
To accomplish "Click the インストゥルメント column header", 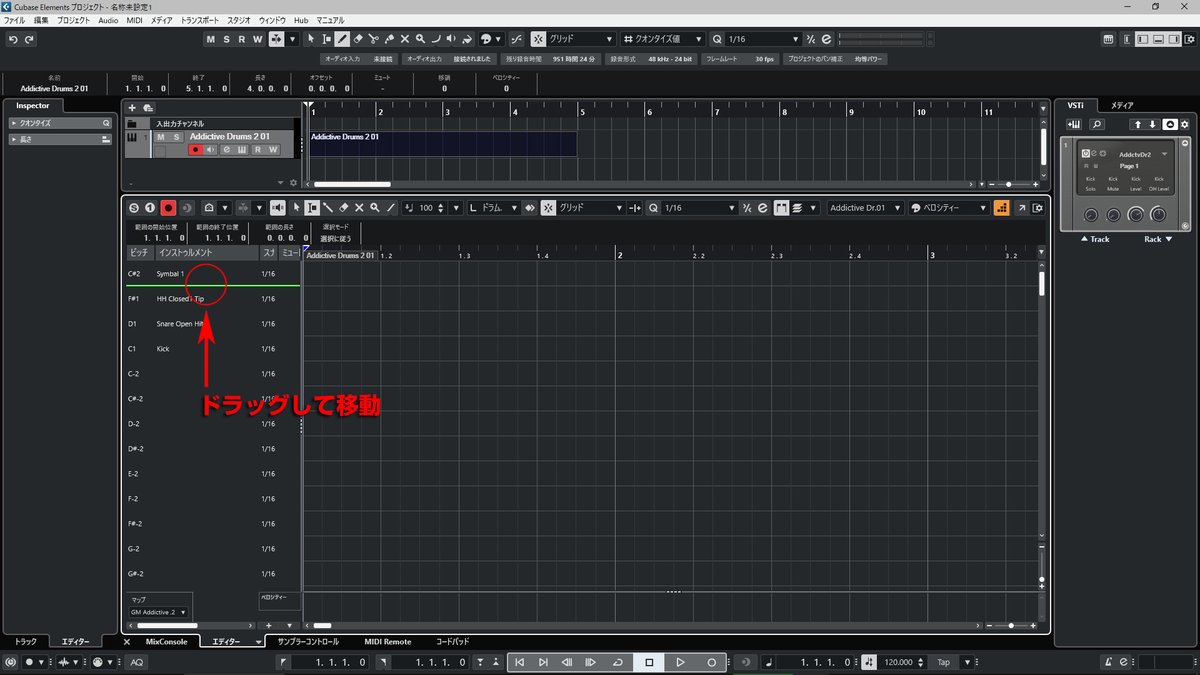I will click(x=206, y=254).
